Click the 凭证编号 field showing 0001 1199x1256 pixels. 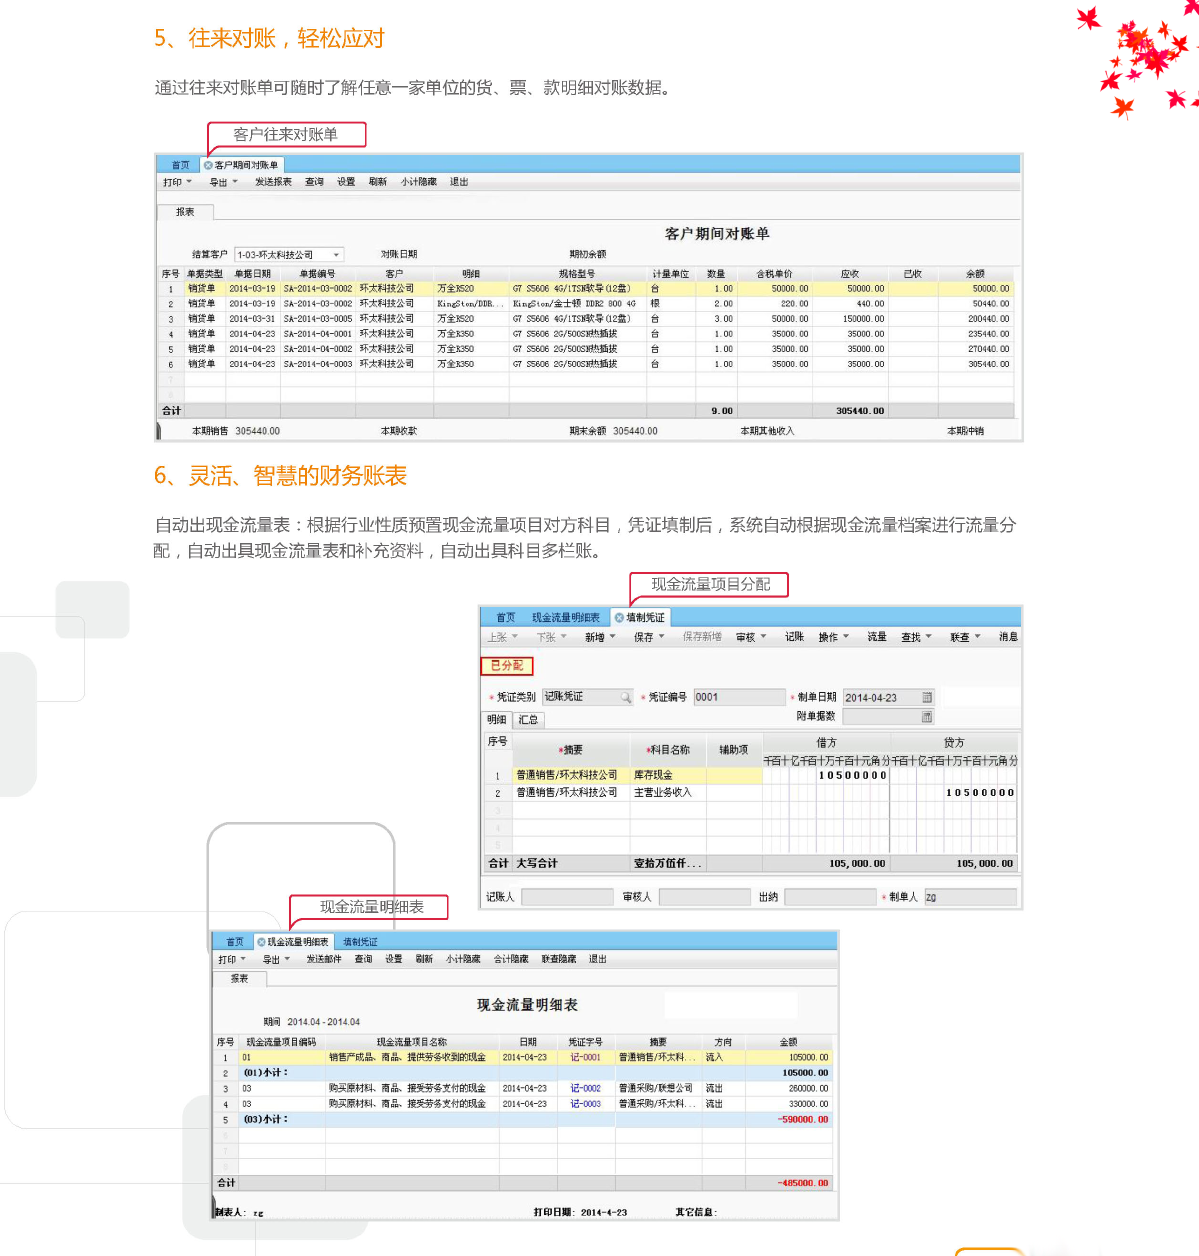(738, 697)
